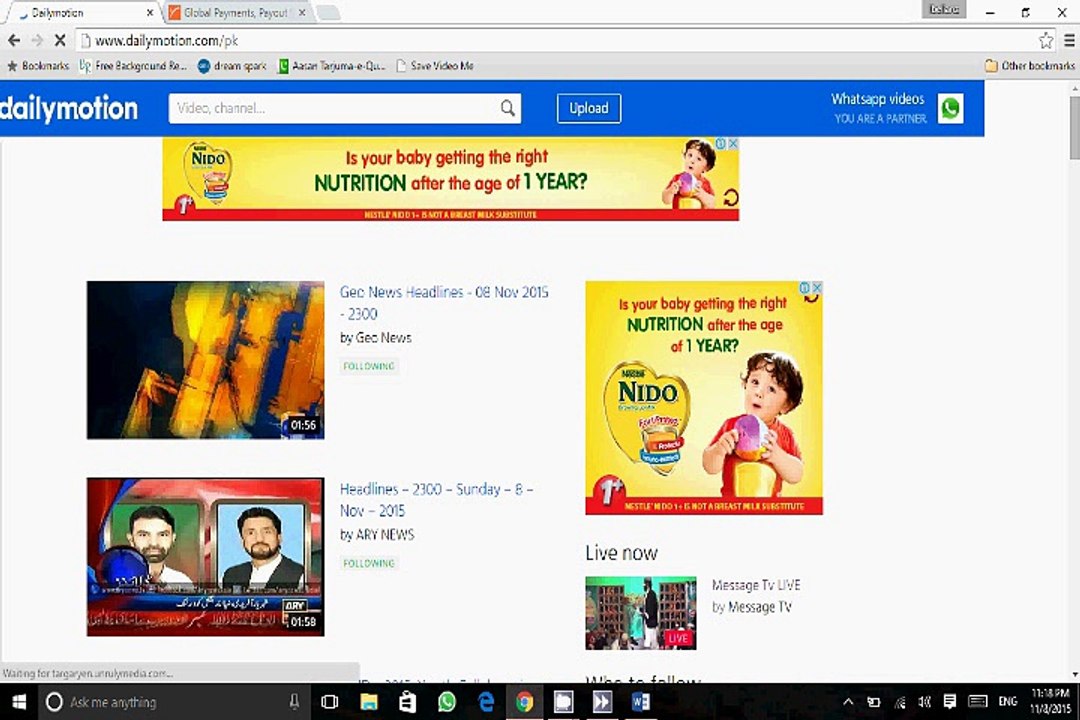Open File Explorer from the taskbar
The height and width of the screenshot is (720, 1080).
369,702
